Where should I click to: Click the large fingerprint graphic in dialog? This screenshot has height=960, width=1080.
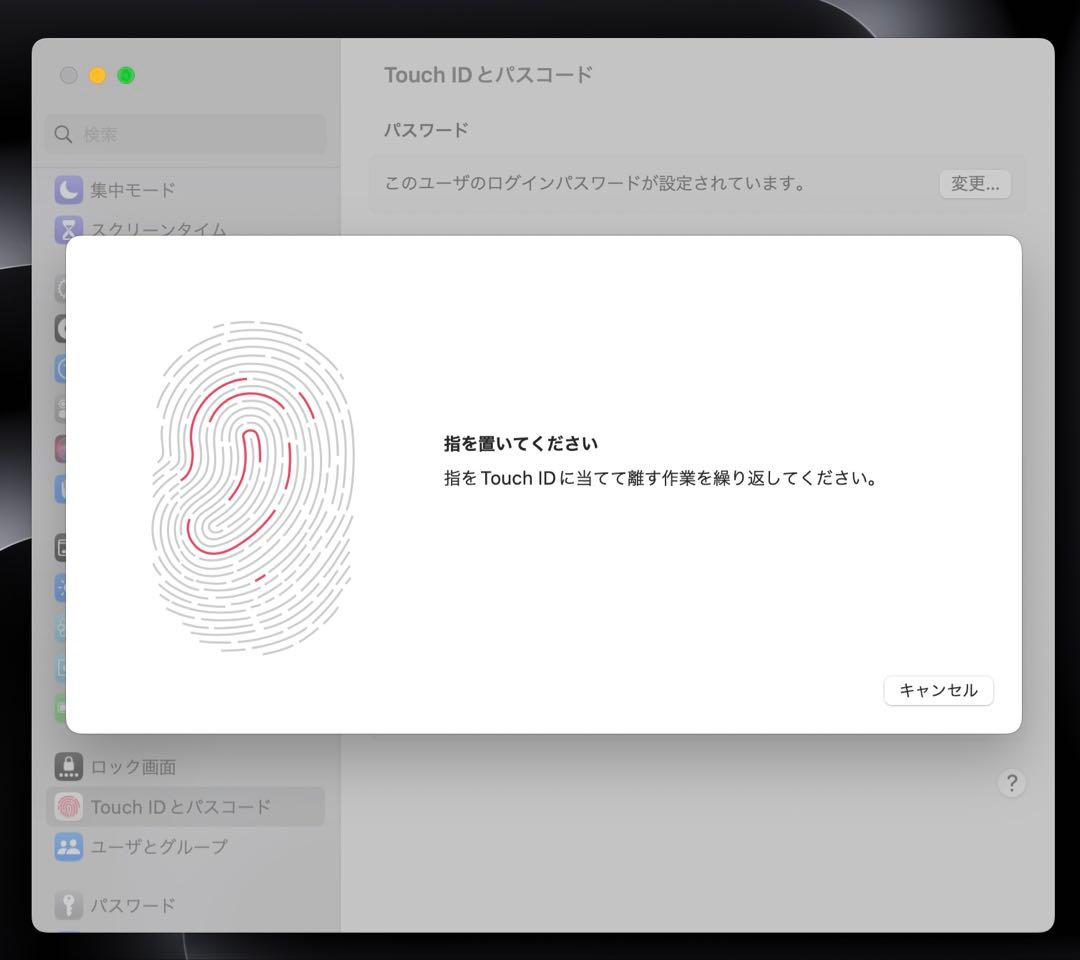pyautogui.click(x=253, y=487)
